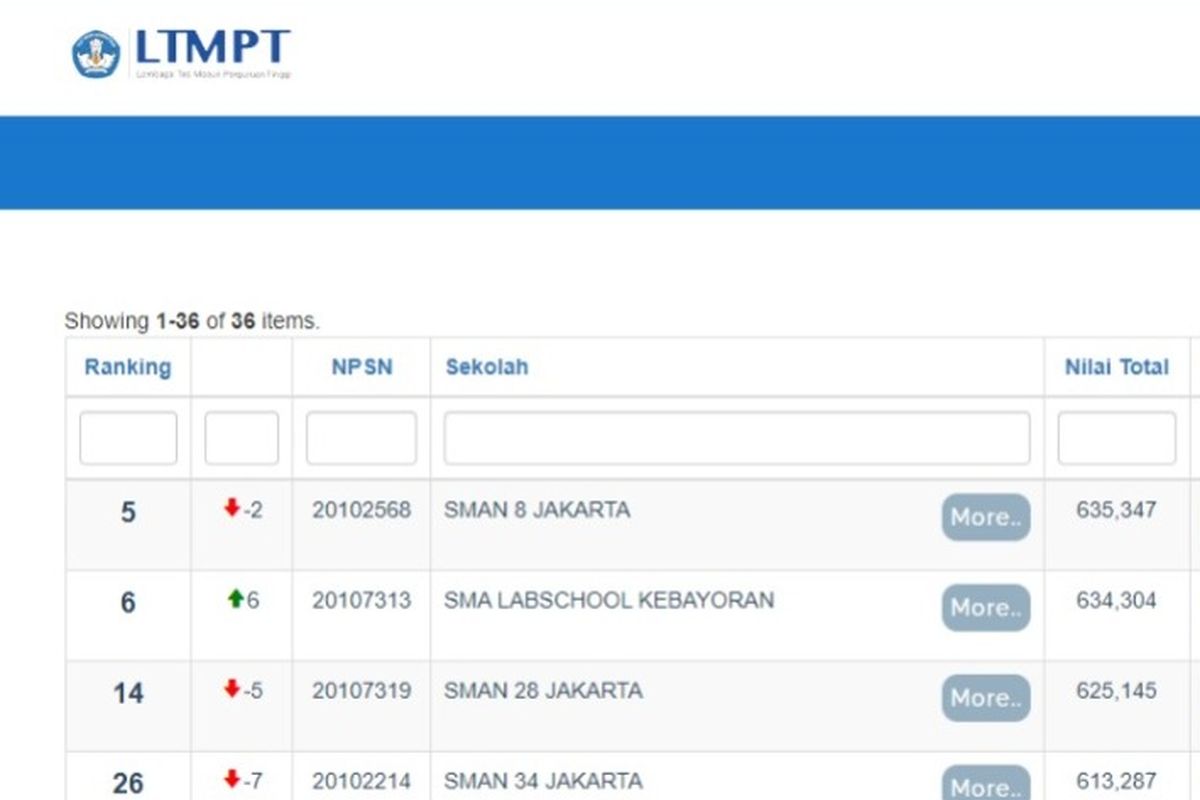This screenshot has width=1200, height=800.
Task: Open More details for SMA LABSCHOOL KEBAYORAN
Action: point(985,608)
